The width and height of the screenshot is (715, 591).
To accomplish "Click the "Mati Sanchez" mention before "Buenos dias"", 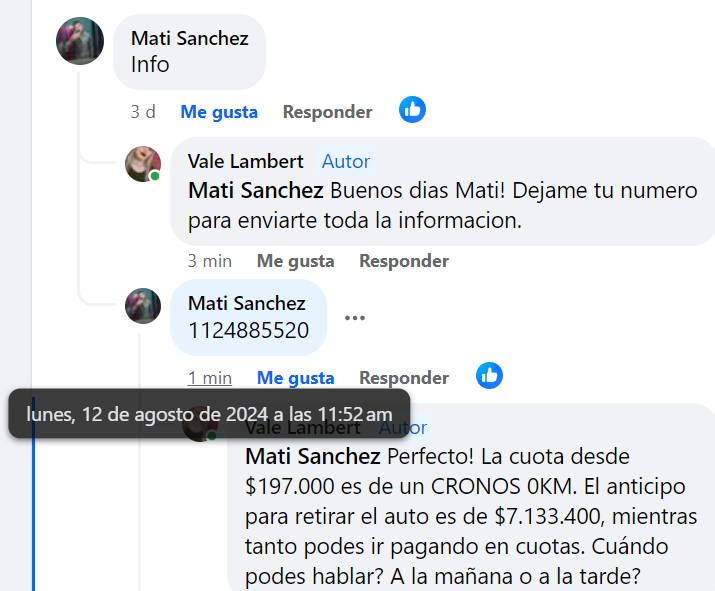I will (x=255, y=190).
